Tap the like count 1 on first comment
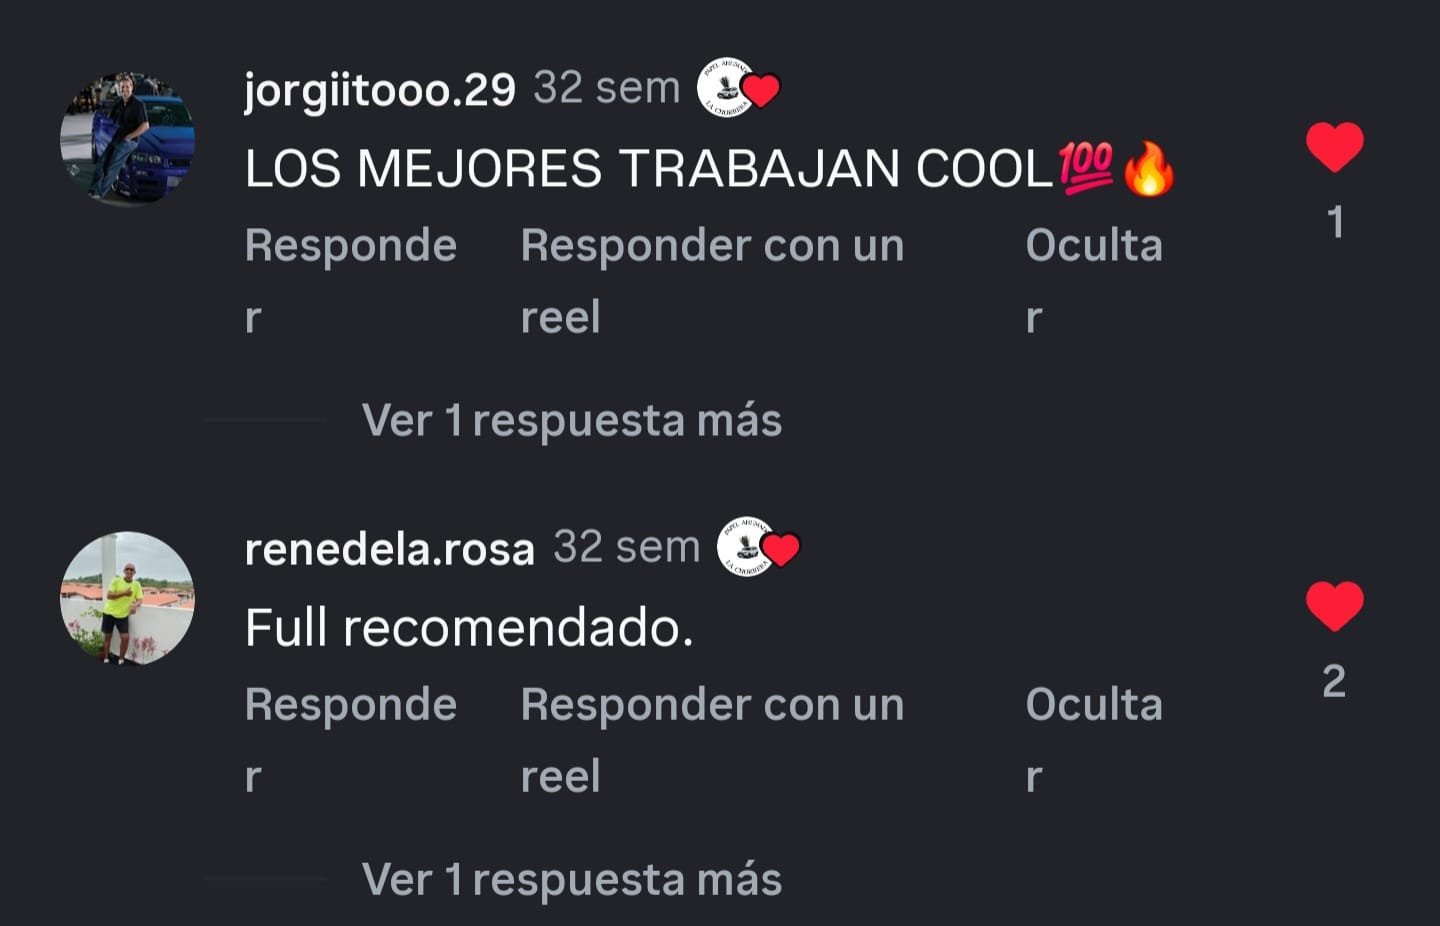 point(1335,222)
